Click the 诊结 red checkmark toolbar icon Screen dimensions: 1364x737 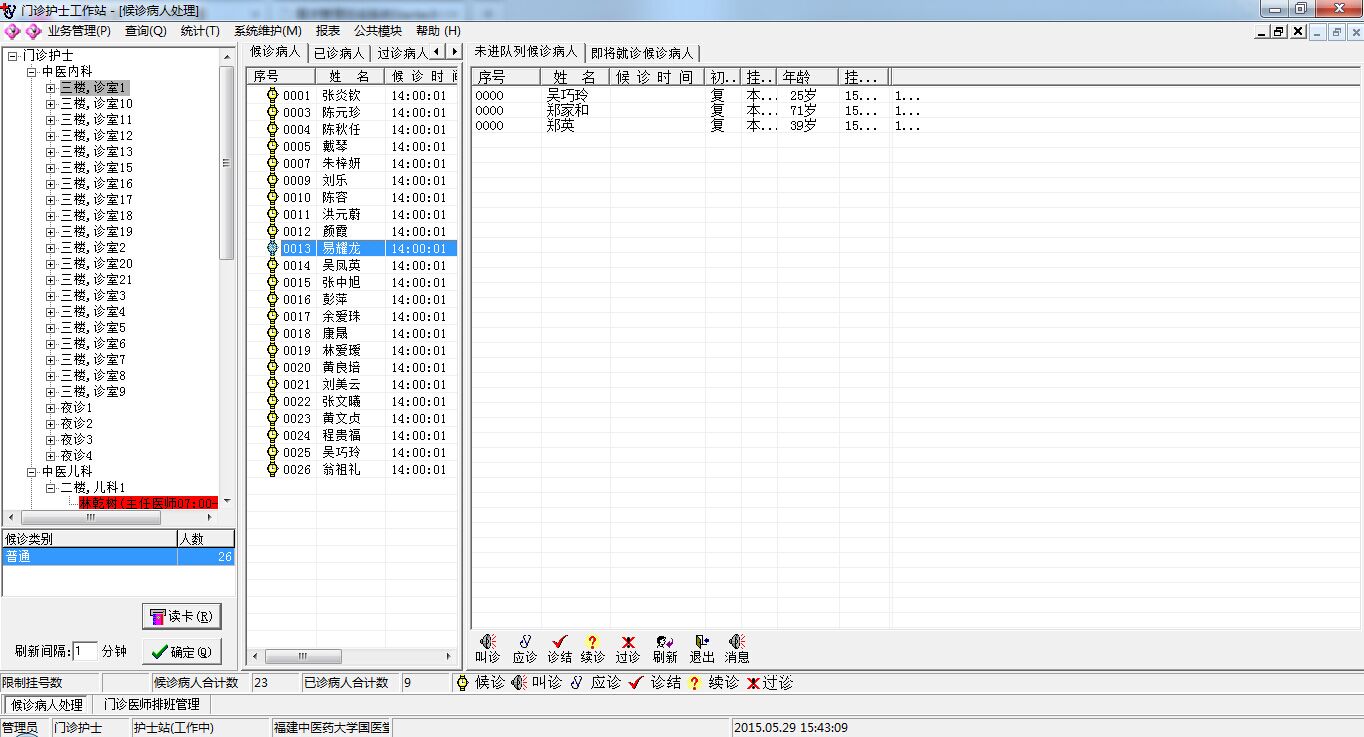559,642
